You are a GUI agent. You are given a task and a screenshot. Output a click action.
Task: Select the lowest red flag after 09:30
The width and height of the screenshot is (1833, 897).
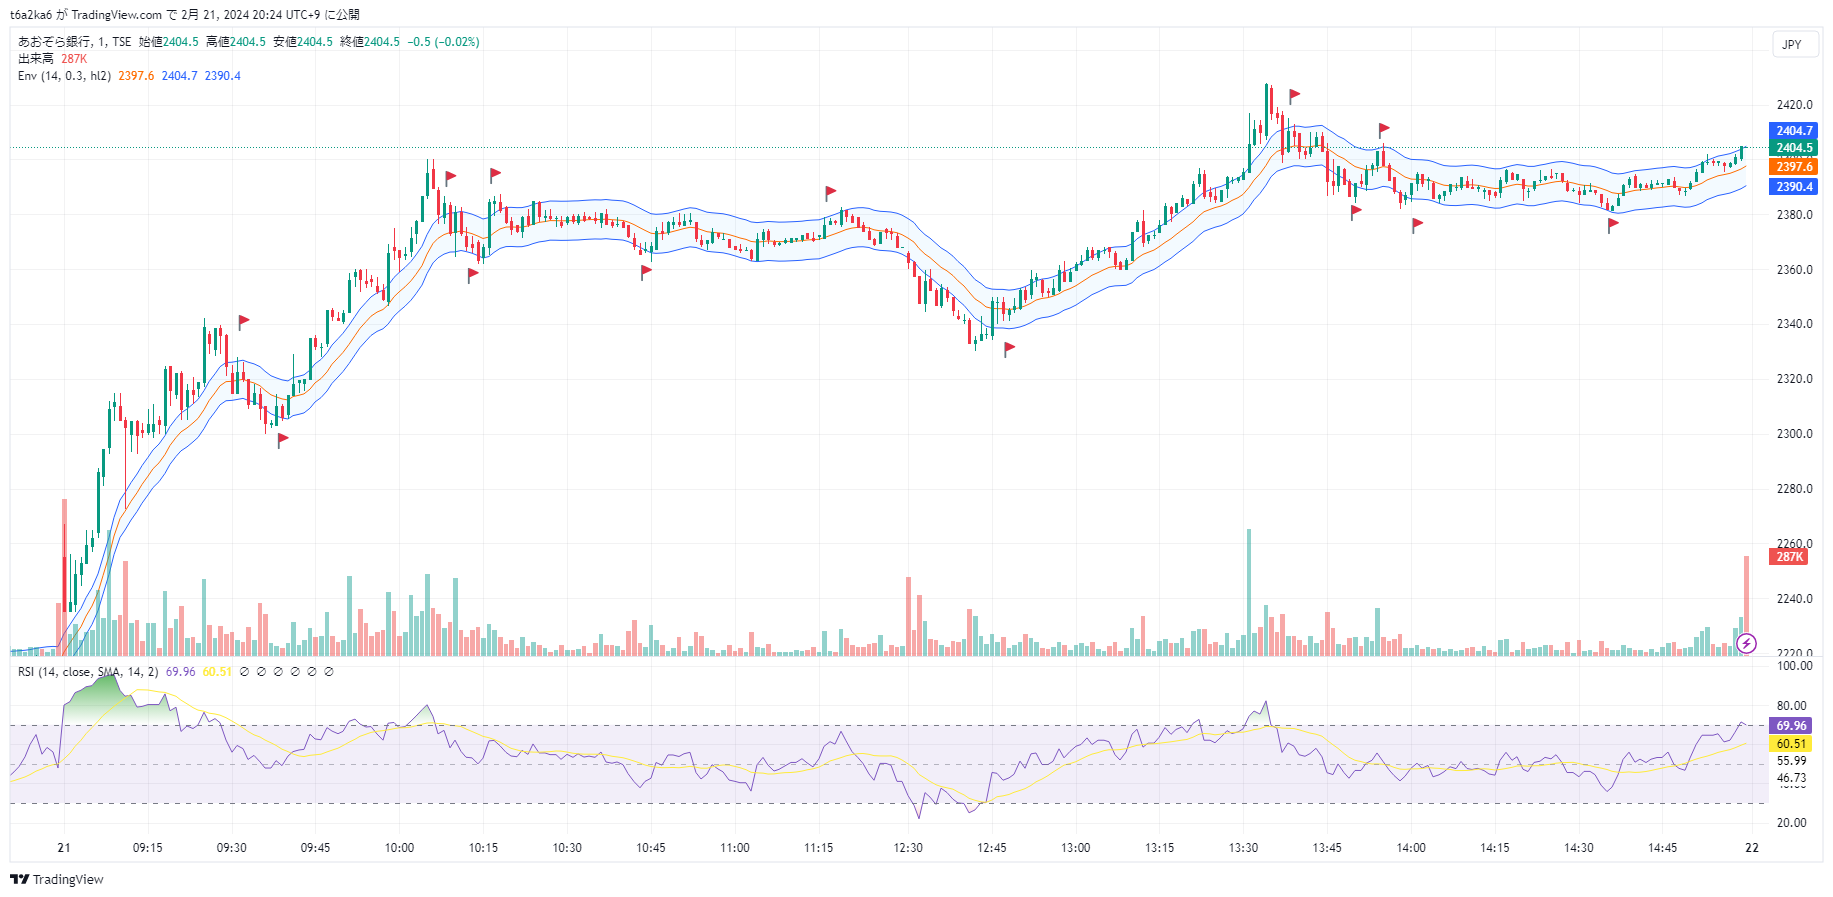(x=283, y=438)
